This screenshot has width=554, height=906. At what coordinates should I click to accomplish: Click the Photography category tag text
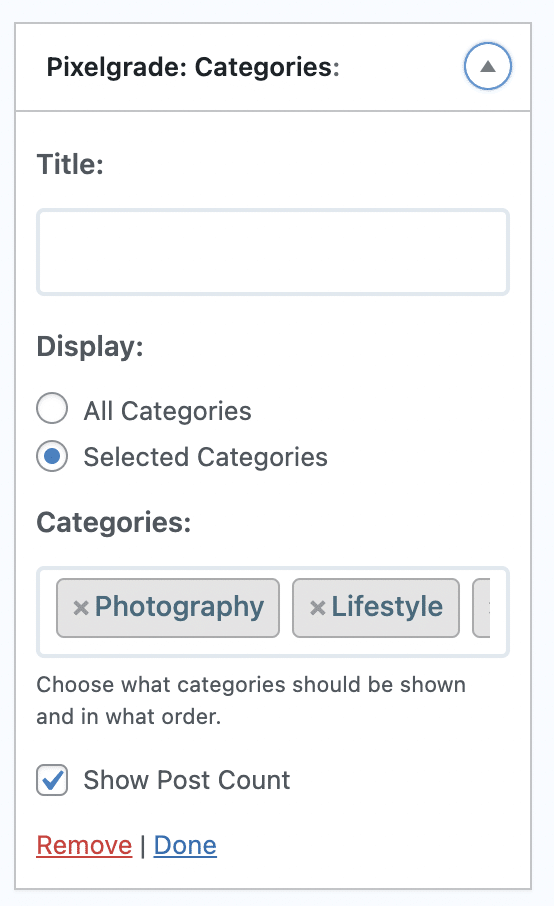(179, 607)
